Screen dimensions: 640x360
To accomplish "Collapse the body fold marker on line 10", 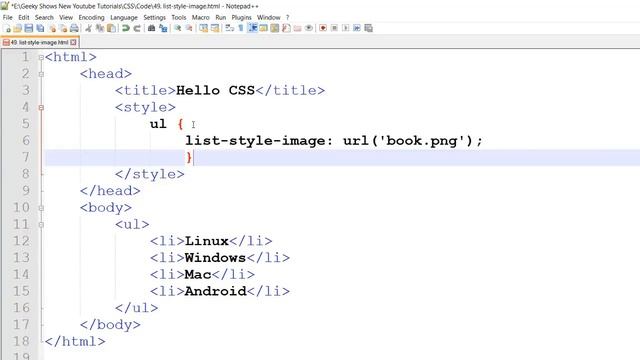I will click(x=41, y=208).
